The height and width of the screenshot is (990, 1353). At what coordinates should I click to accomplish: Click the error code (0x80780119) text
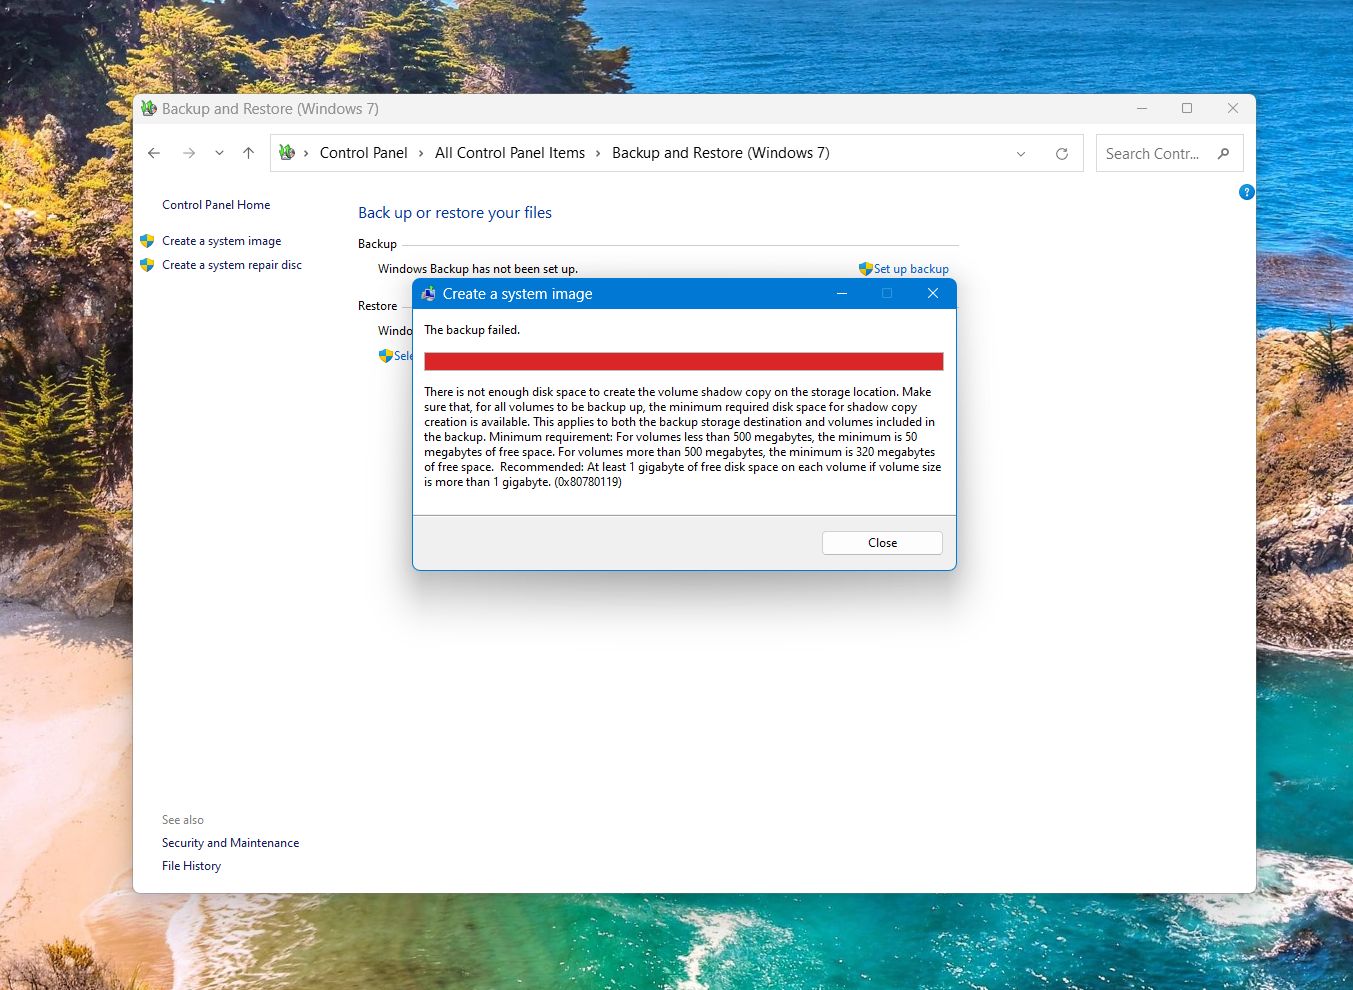click(588, 482)
